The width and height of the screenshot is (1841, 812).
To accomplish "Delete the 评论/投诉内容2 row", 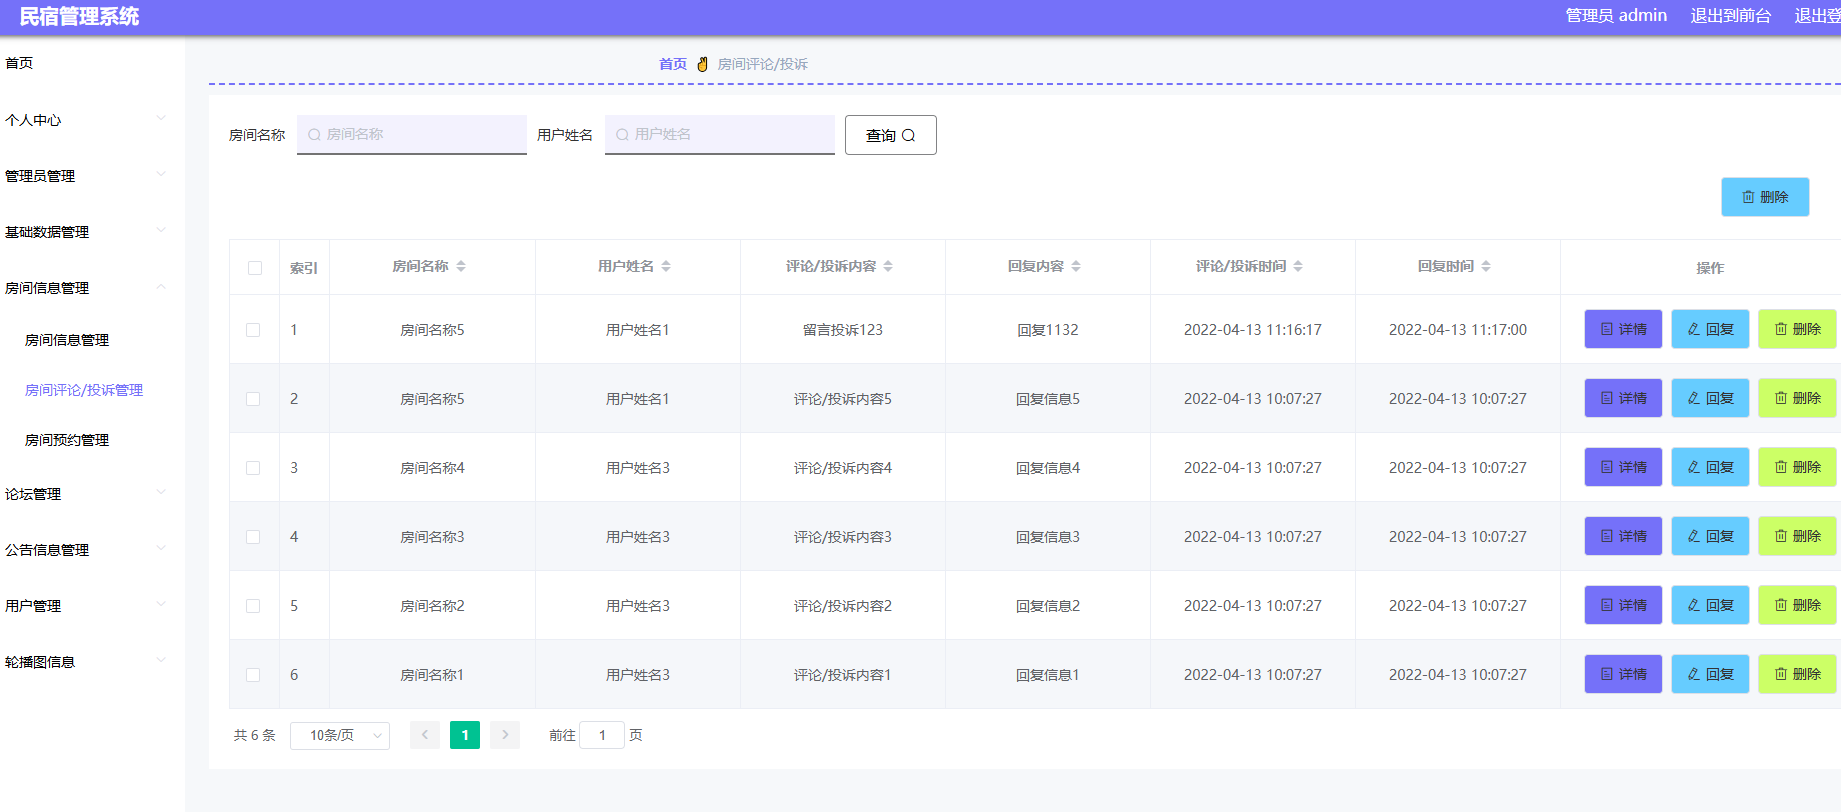I will click(x=1797, y=605).
